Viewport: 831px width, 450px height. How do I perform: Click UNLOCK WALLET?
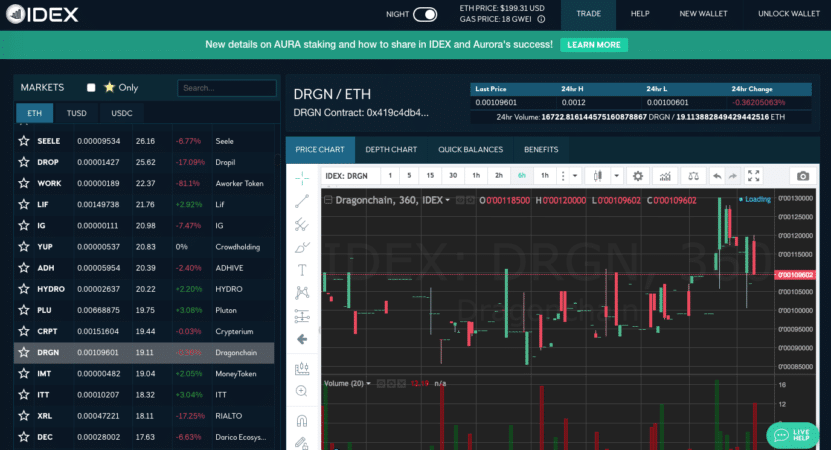(x=789, y=14)
